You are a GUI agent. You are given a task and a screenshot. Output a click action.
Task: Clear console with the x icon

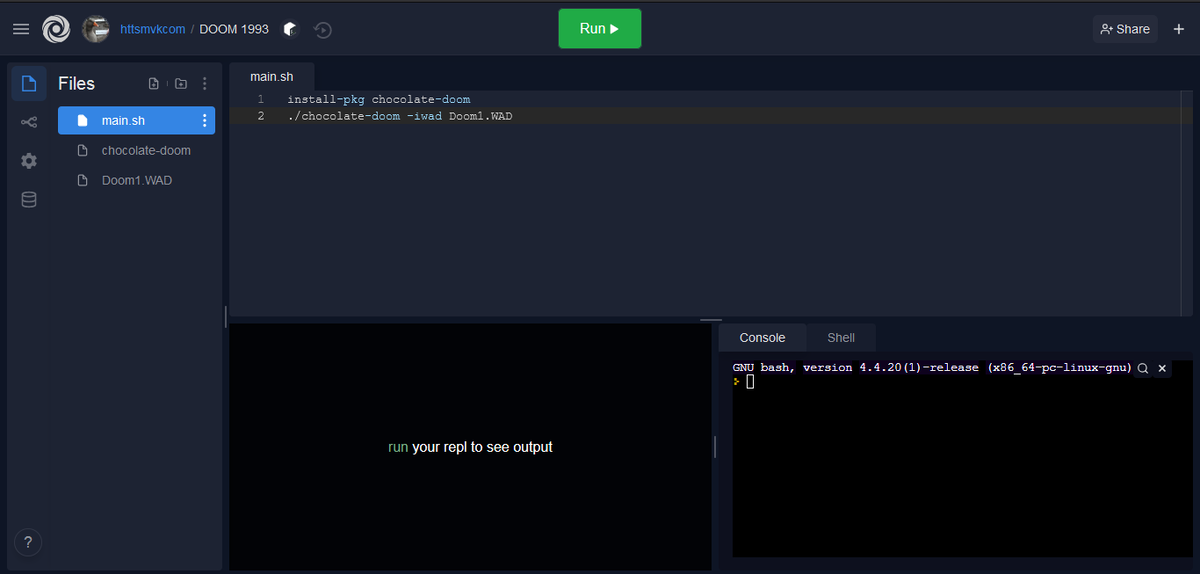[x=1162, y=368]
